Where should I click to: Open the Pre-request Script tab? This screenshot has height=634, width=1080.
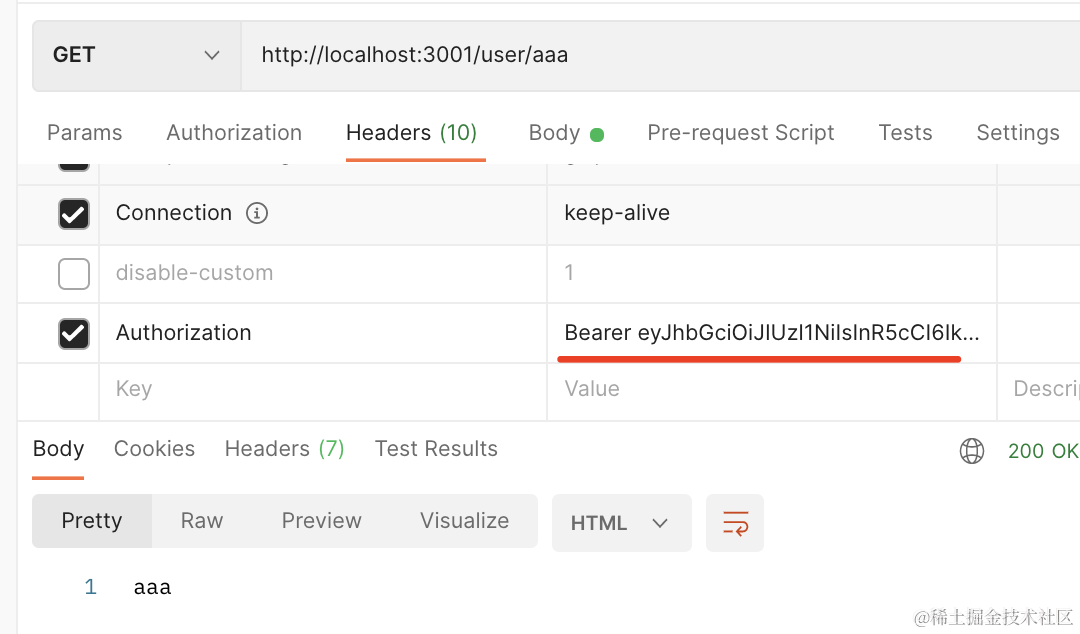(740, 133)
